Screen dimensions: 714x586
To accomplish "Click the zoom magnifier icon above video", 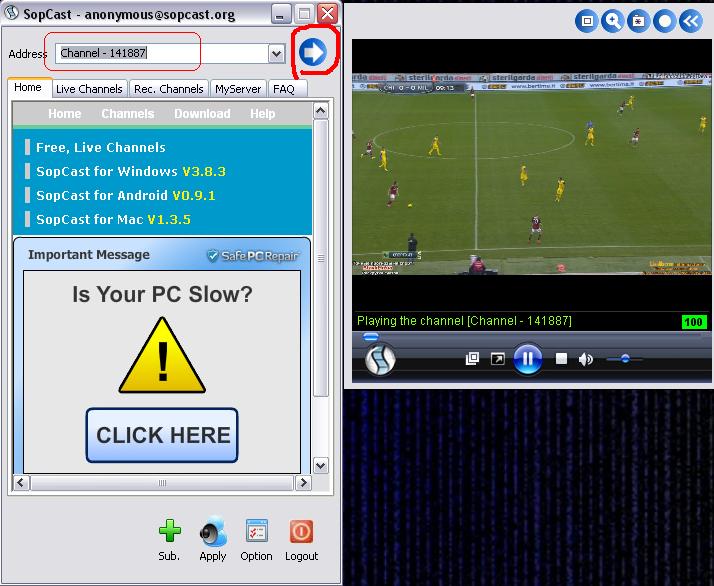I will pyautogui.click(x=612, y=21).
